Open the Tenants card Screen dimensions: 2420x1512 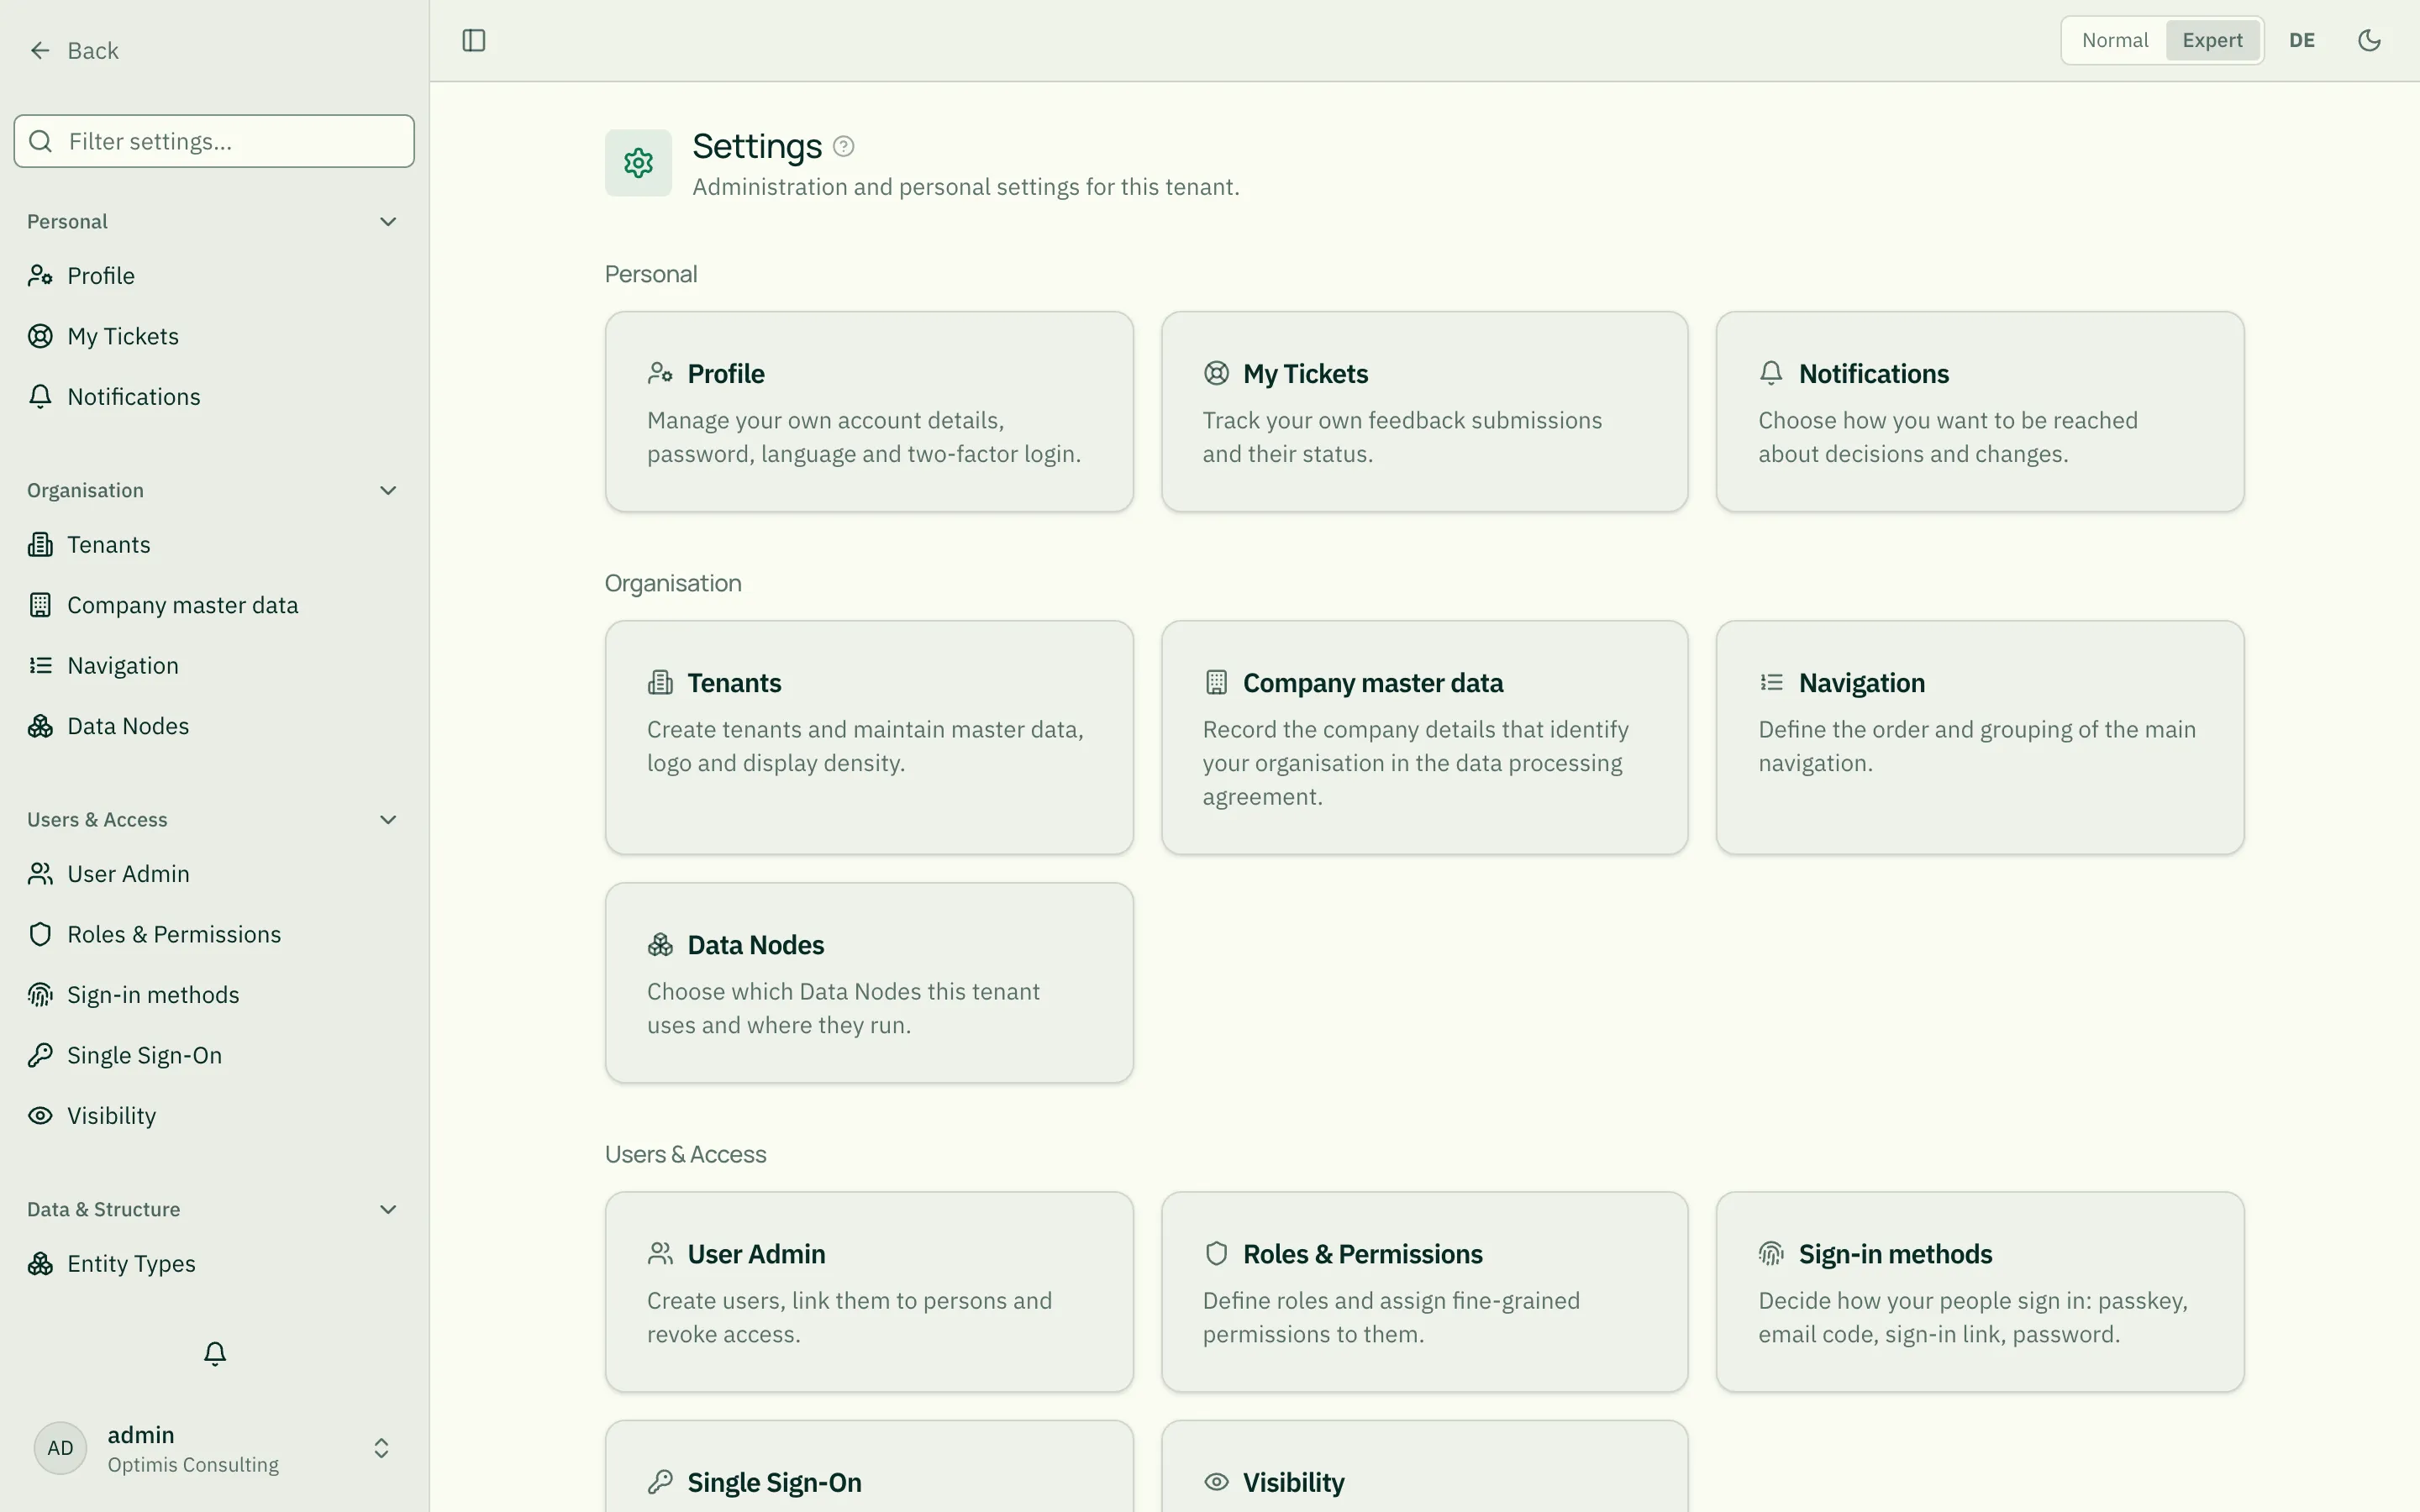coord(869,737)
